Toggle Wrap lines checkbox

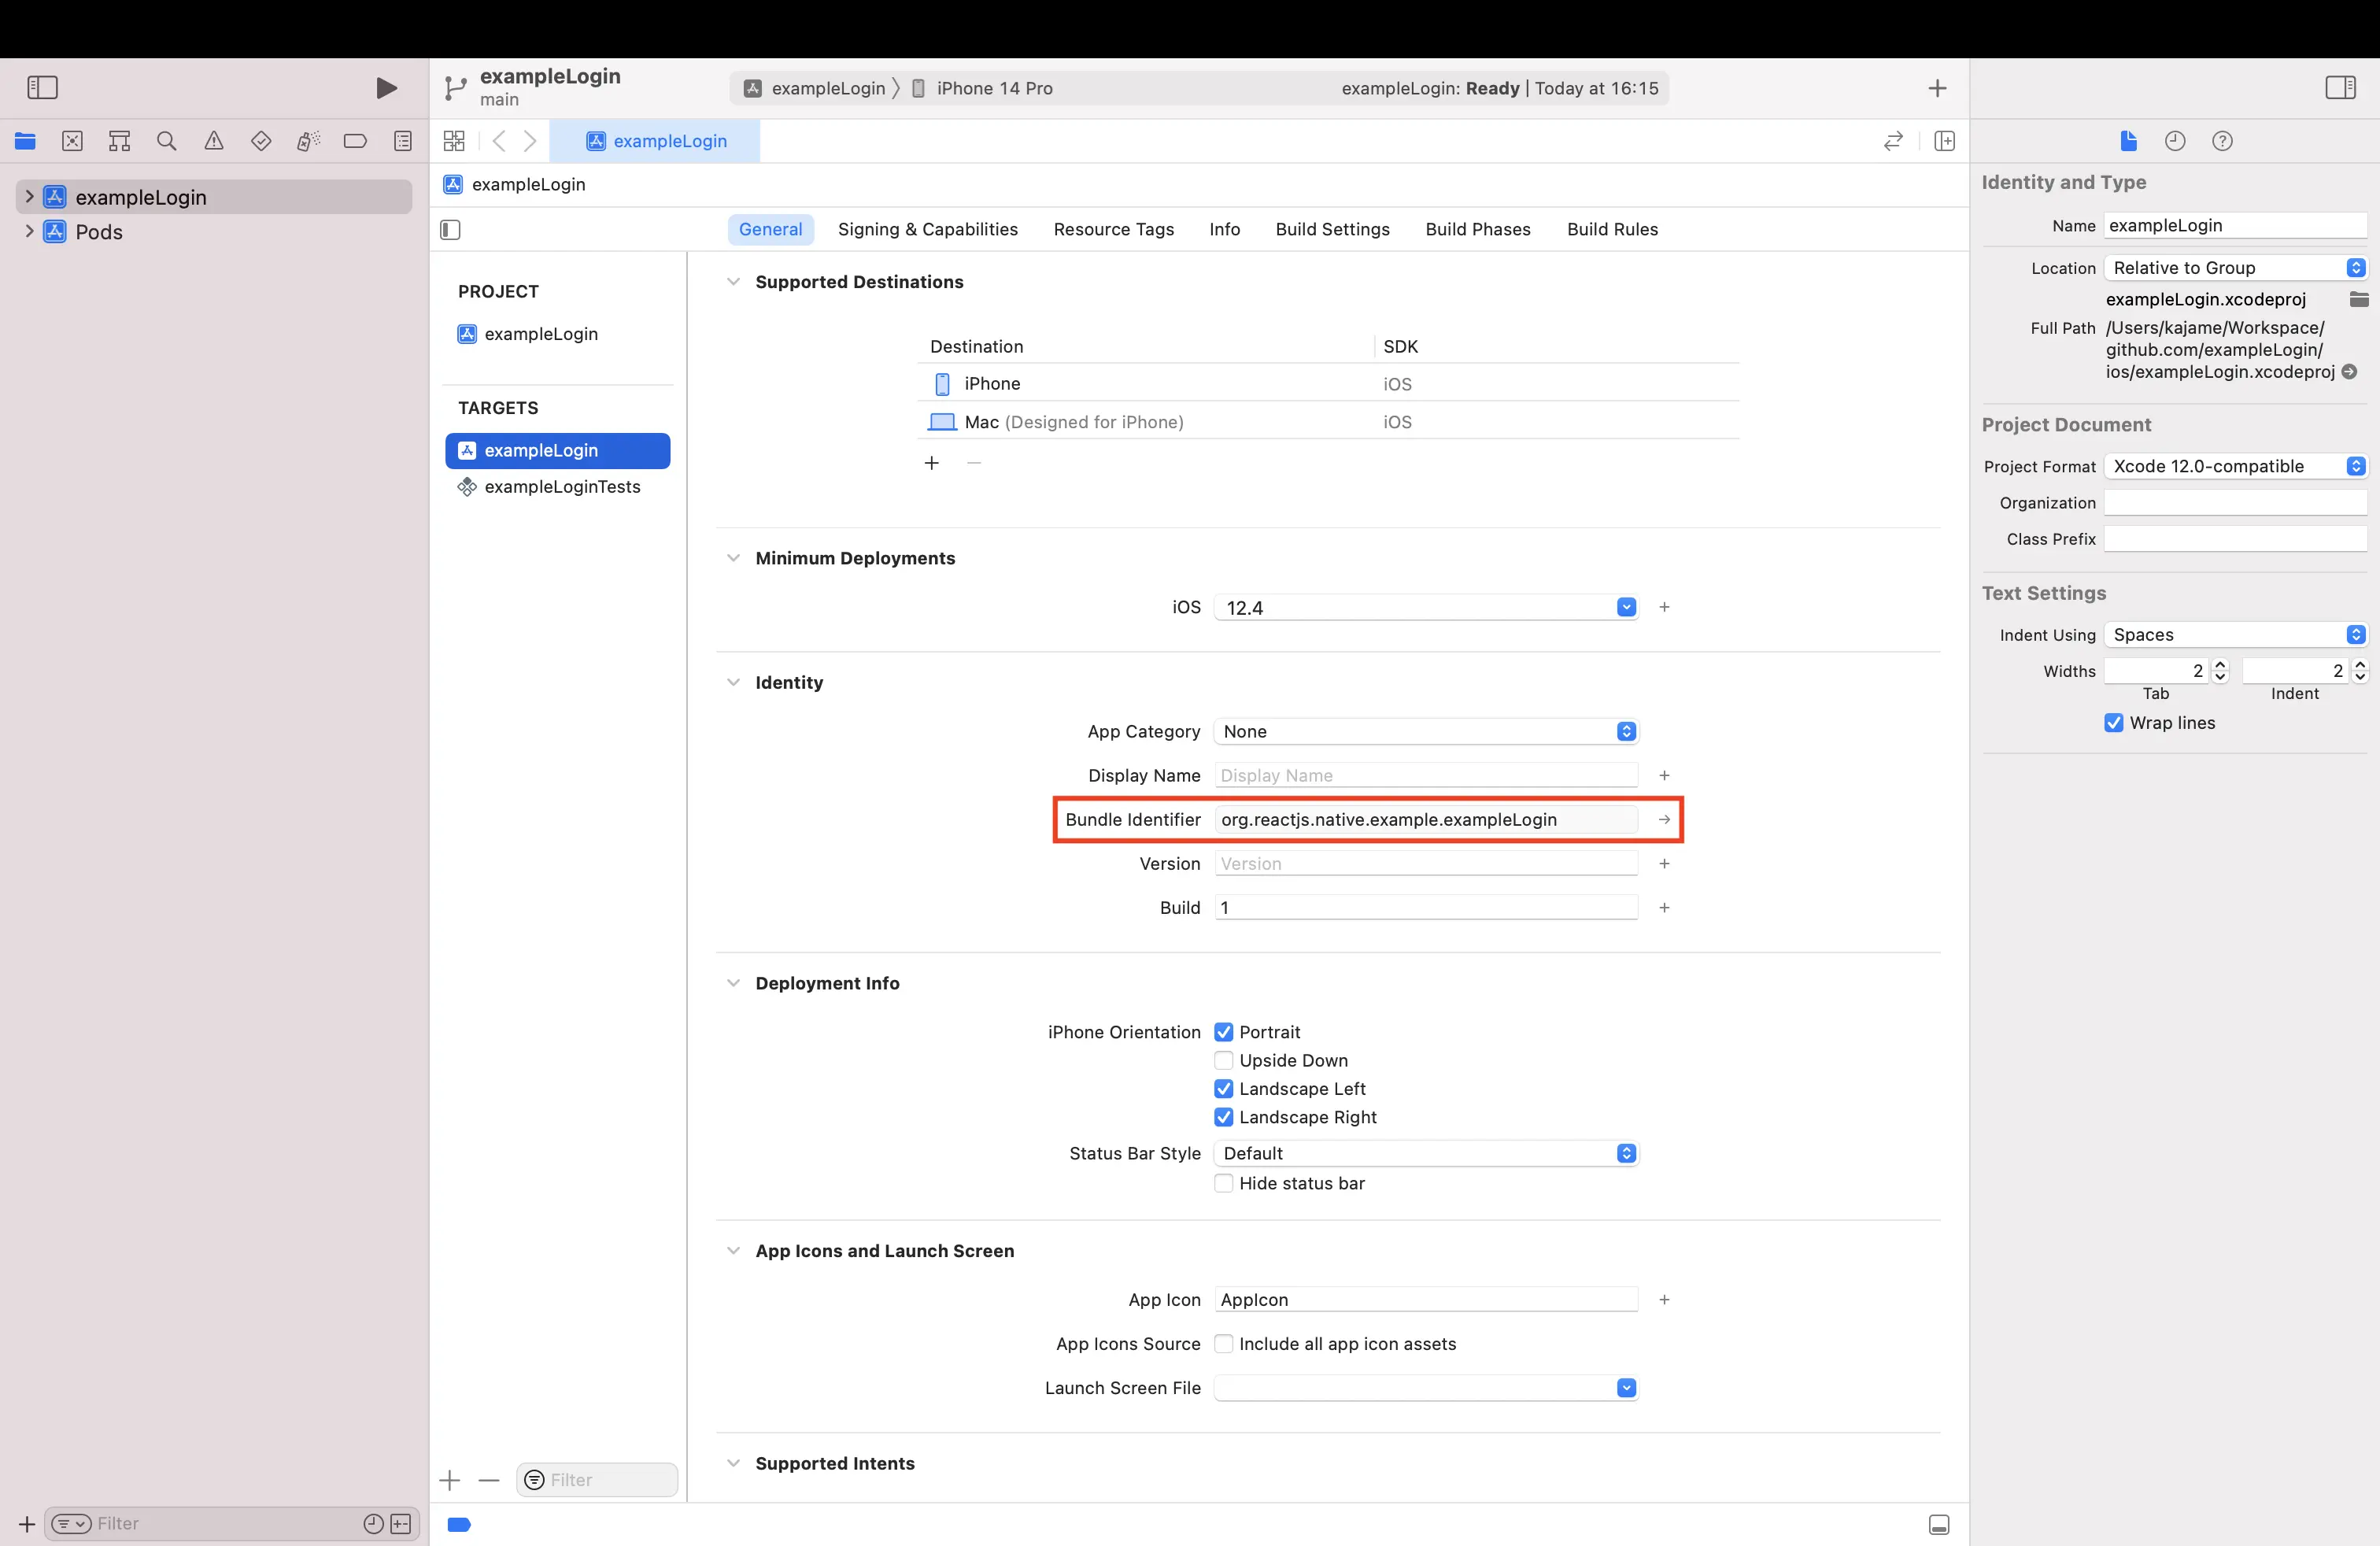point(2114,723)
